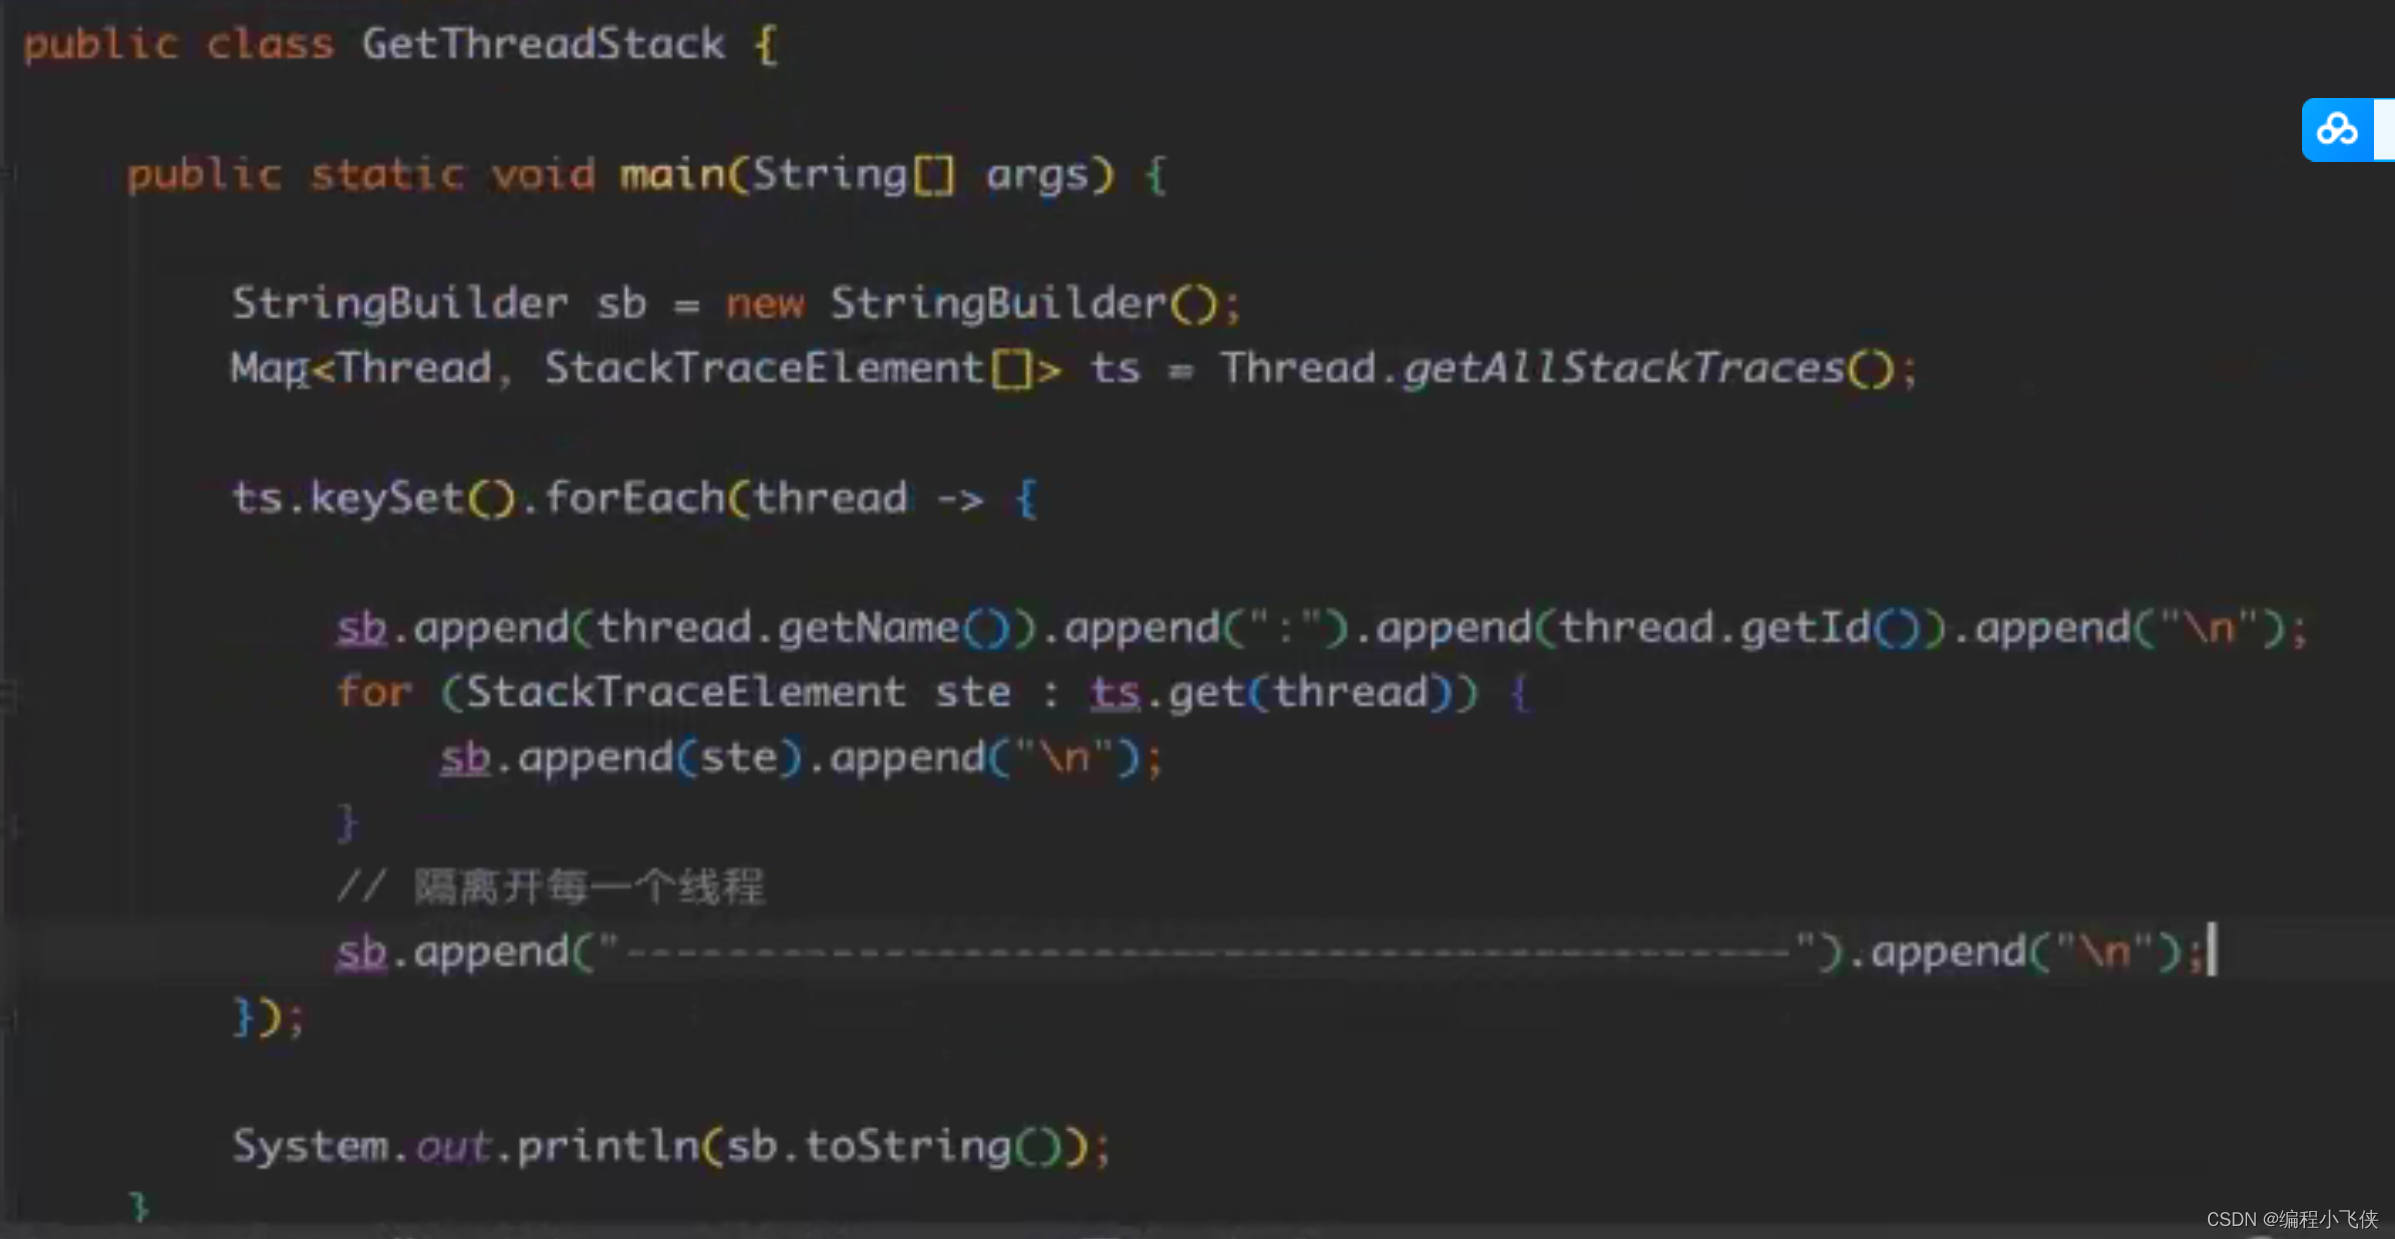The height and width of the screenshot is (1239, 2395).
Task: Click the 'new' keyword
Action: (x=765, y=304)
